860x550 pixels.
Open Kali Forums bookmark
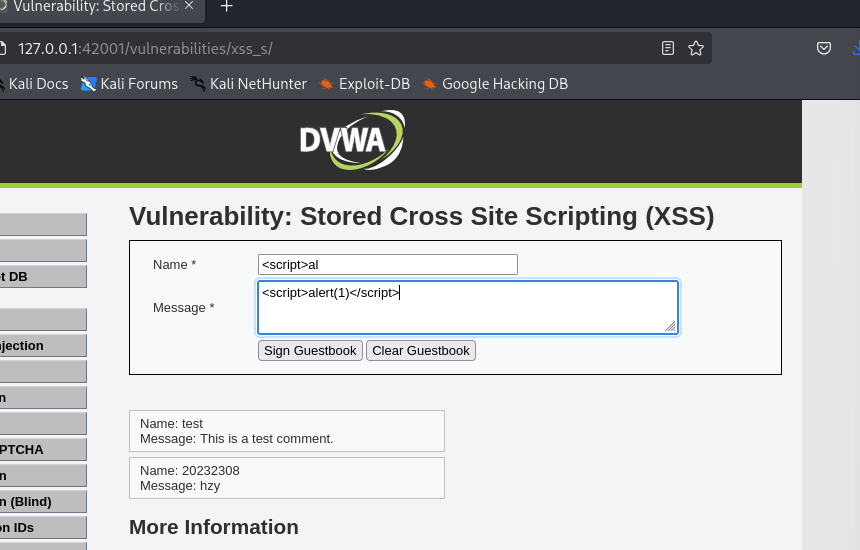[129, 84]
